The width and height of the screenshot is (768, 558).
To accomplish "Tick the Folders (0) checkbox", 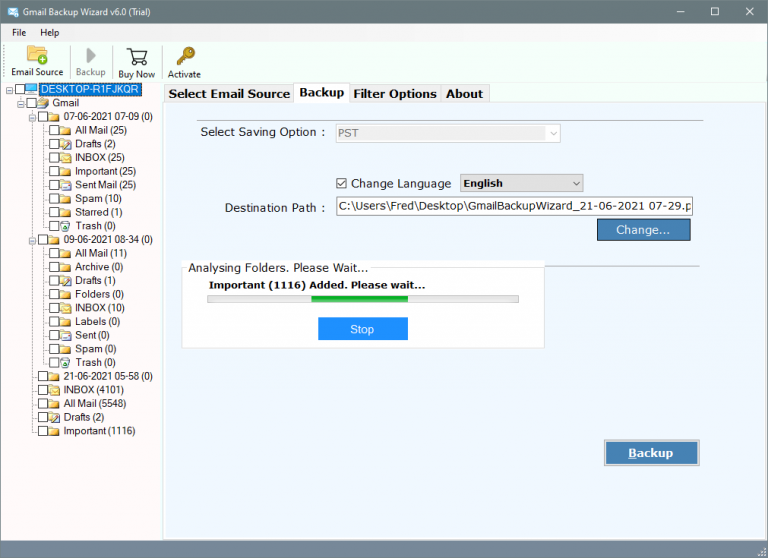I will (54, 294).
